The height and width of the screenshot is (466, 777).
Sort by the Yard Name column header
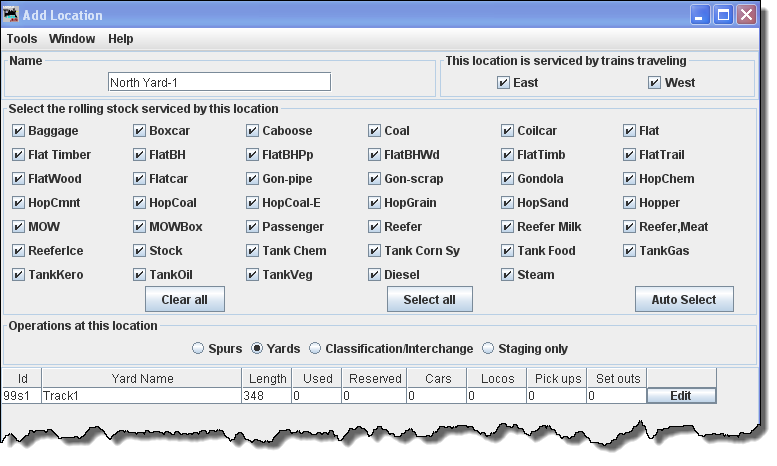point(142,378)
